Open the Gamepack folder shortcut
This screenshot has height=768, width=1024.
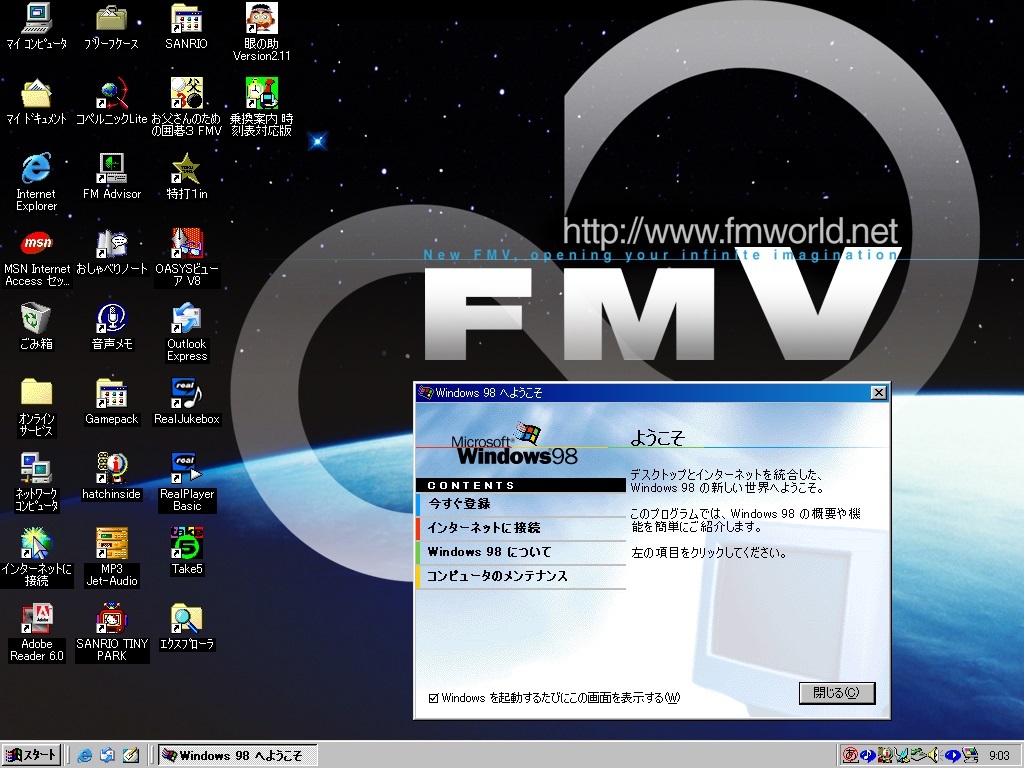point(112,402)
